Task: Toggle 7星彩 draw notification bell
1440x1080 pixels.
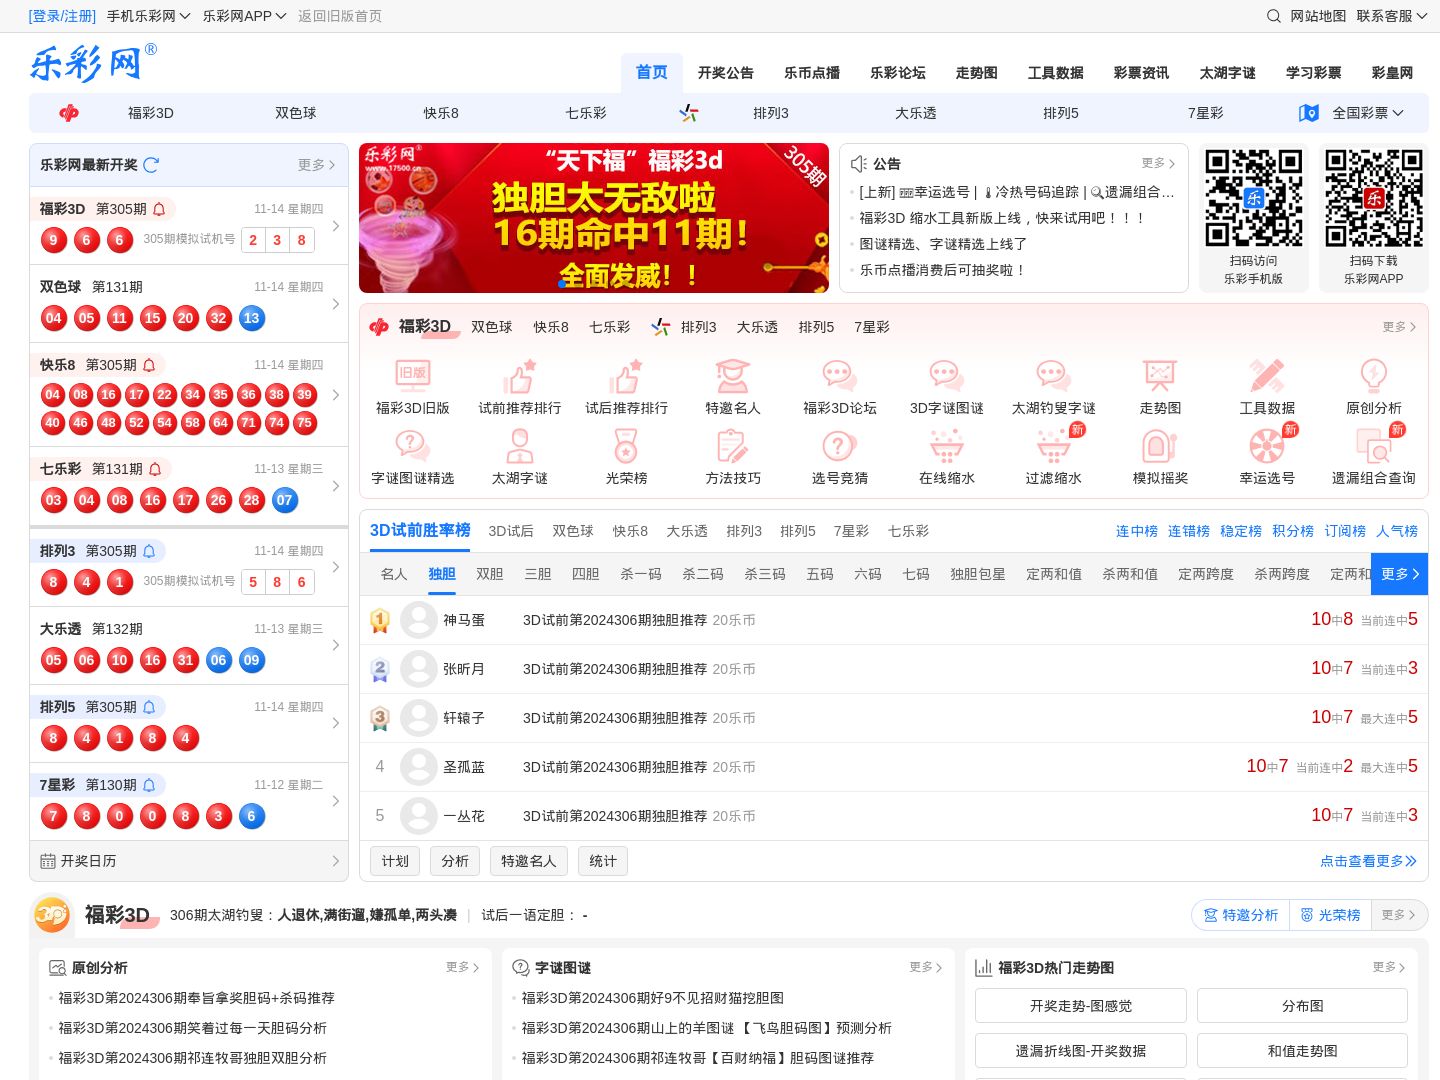Action: (149, 785)
